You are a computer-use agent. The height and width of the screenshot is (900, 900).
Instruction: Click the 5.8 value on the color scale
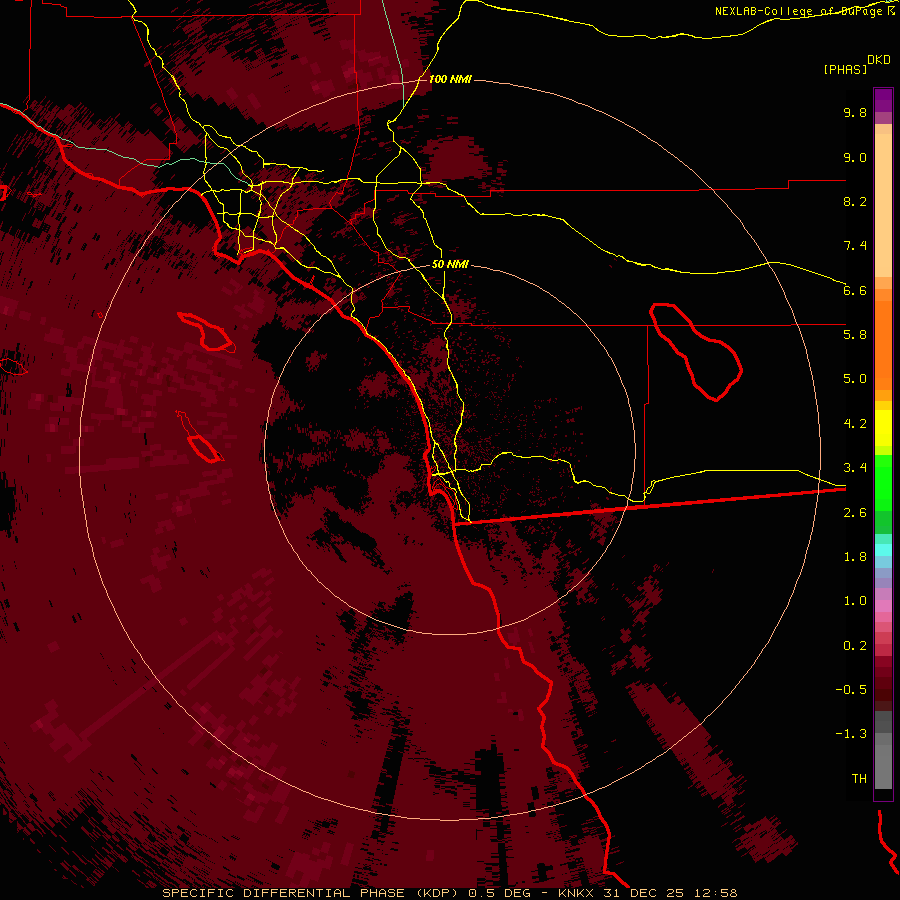[x=855, y=335]
